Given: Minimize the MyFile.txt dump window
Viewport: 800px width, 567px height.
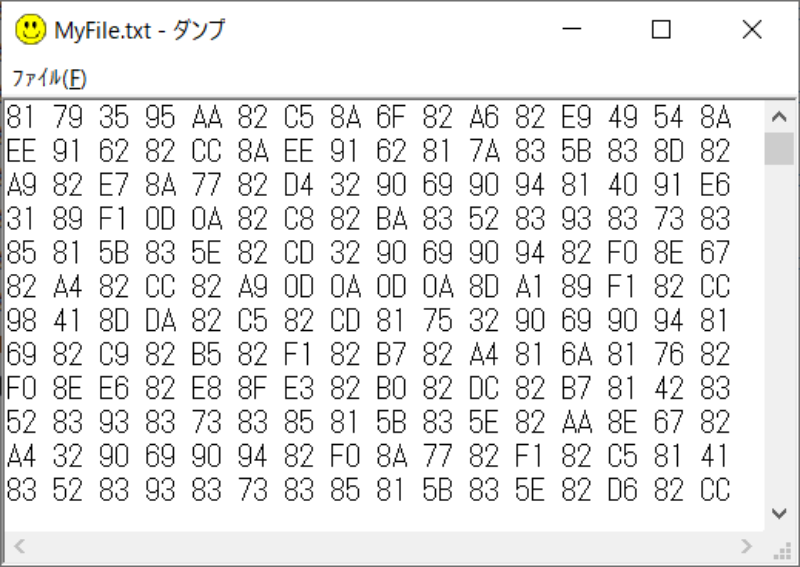Looking at the screenshot, I should coord(570,30).
